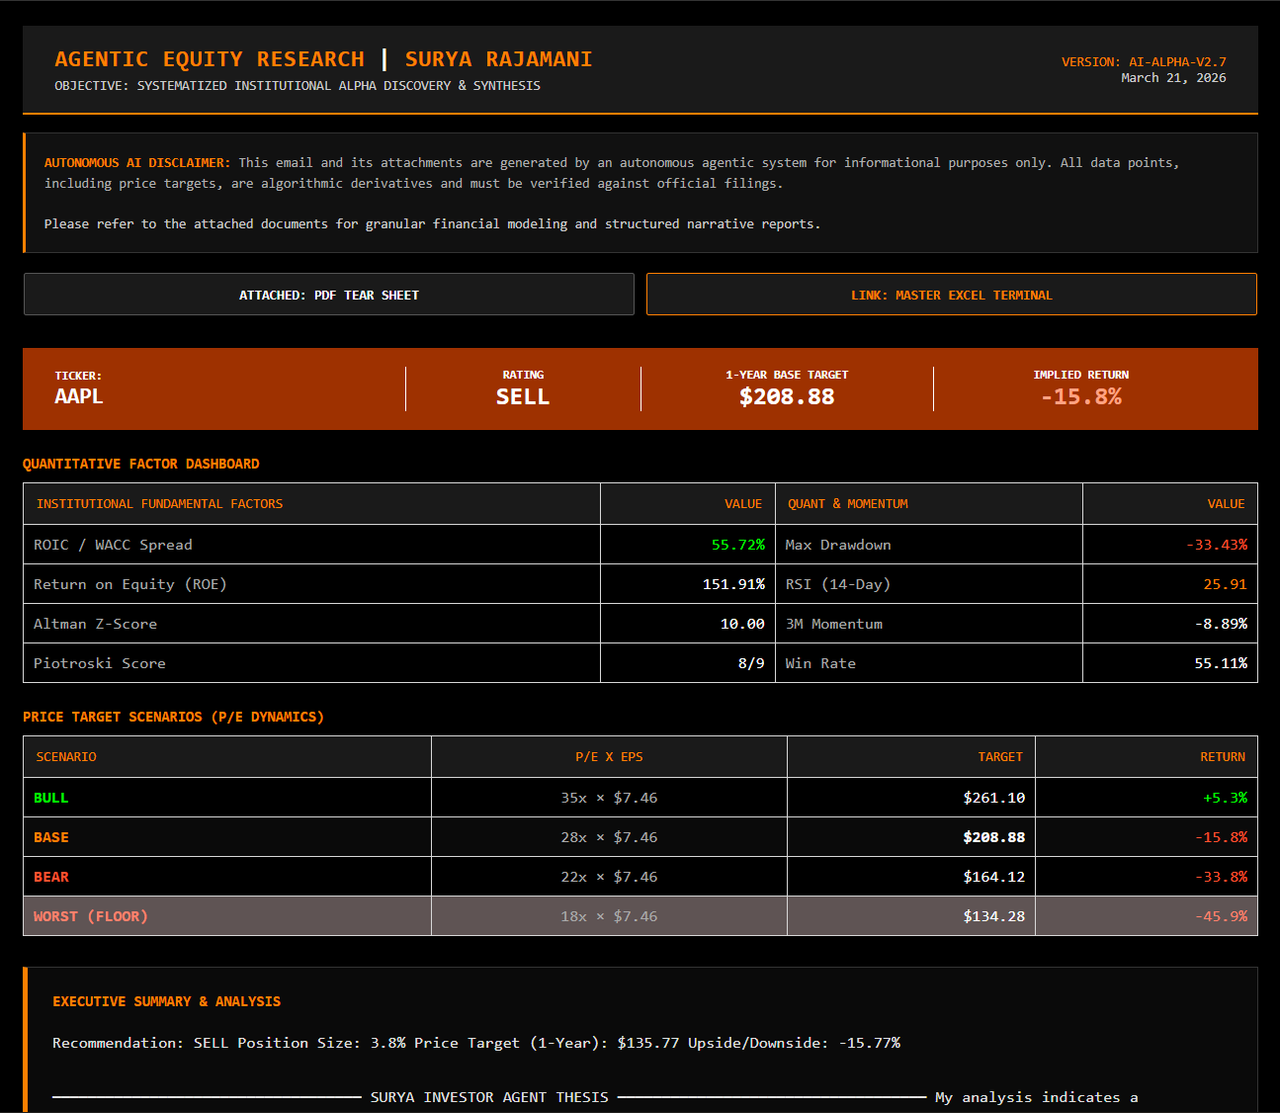Click the 18x × $7.46 multiple cell
Image resolution: width=1280 pixels, height=1113 pixels.
609,916
